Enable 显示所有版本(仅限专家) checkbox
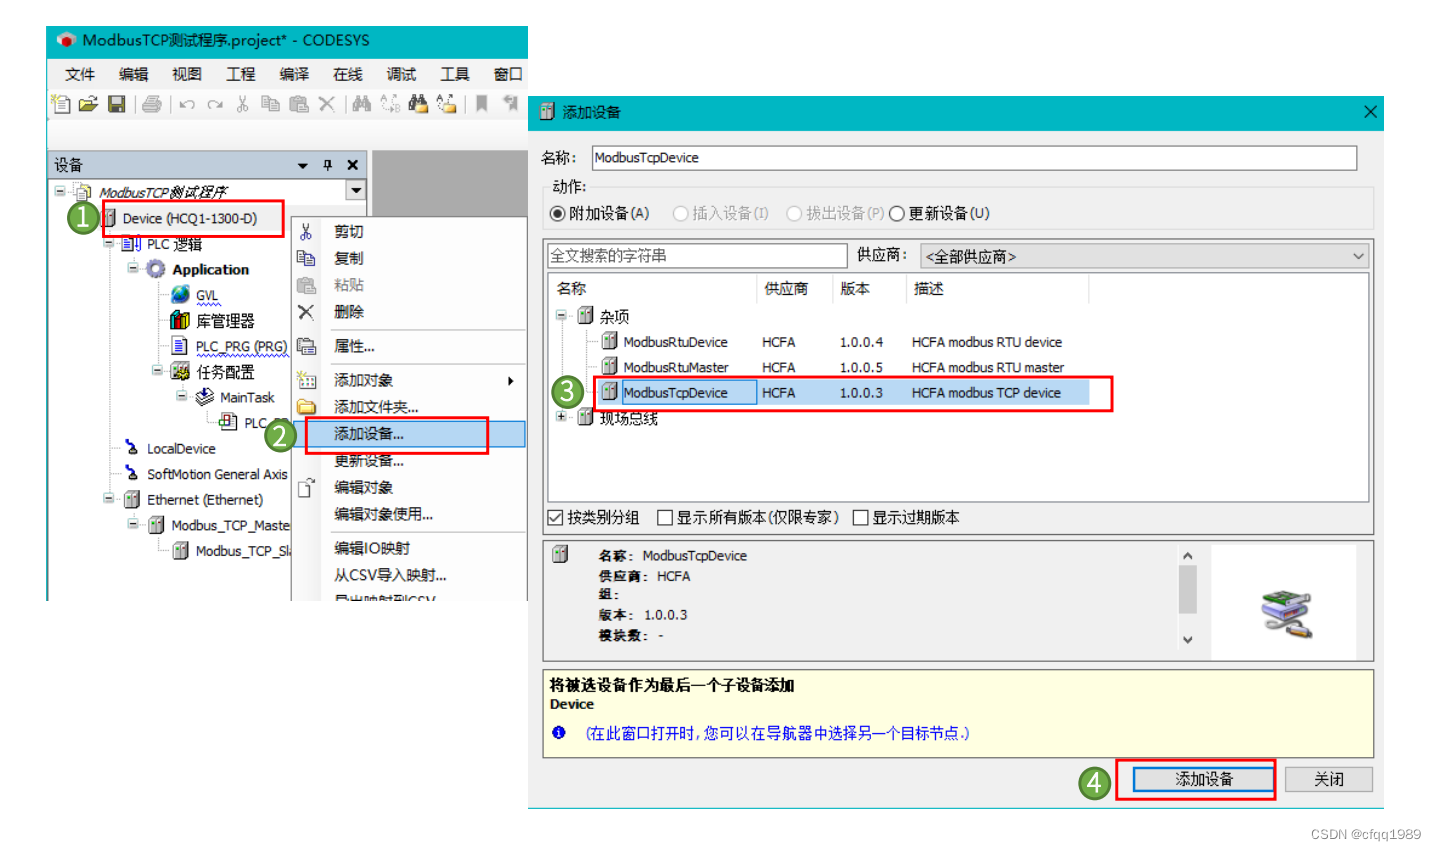The width and height of the screenshot is (1436, 851). pos(665,517)
